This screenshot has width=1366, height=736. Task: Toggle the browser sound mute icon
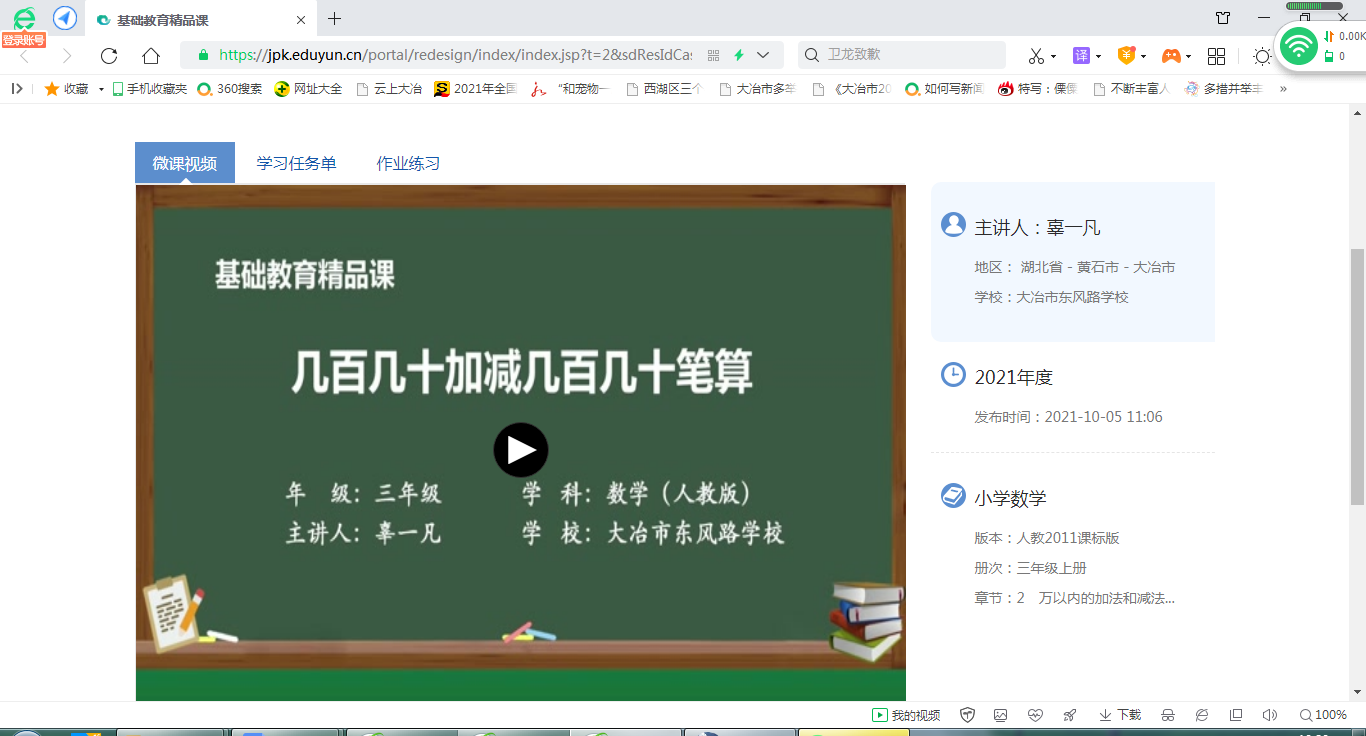(1269, 715)
